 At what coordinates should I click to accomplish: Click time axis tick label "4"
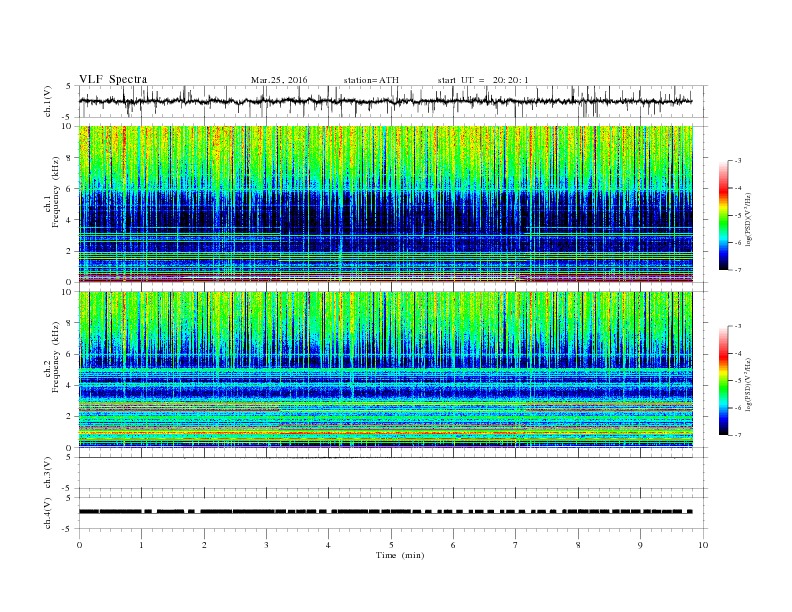(329, 545)
